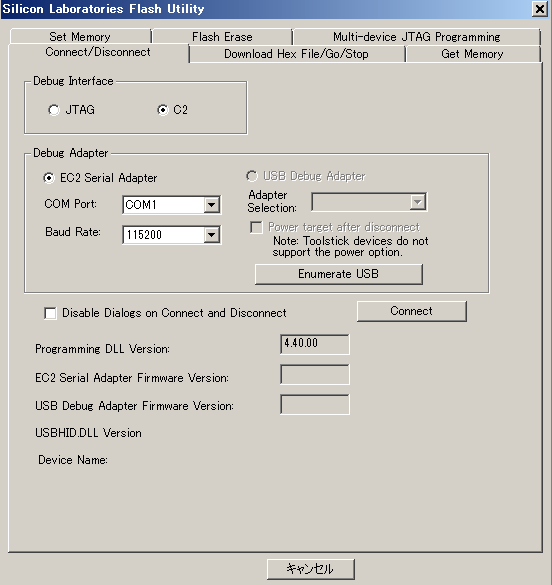Select the JTAG debug interface radio button

[x=54, y=110]
